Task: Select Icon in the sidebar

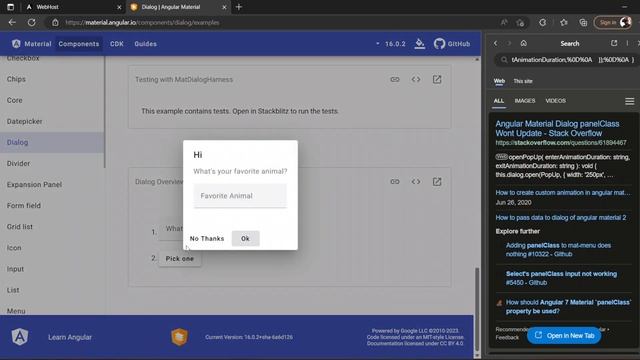Action: 52,248
